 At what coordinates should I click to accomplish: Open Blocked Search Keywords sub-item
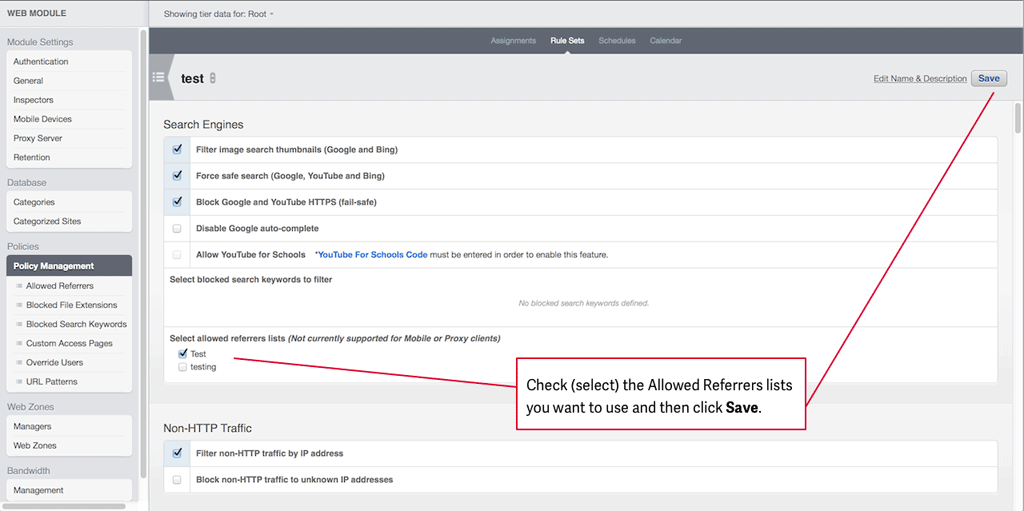[76, 324]
